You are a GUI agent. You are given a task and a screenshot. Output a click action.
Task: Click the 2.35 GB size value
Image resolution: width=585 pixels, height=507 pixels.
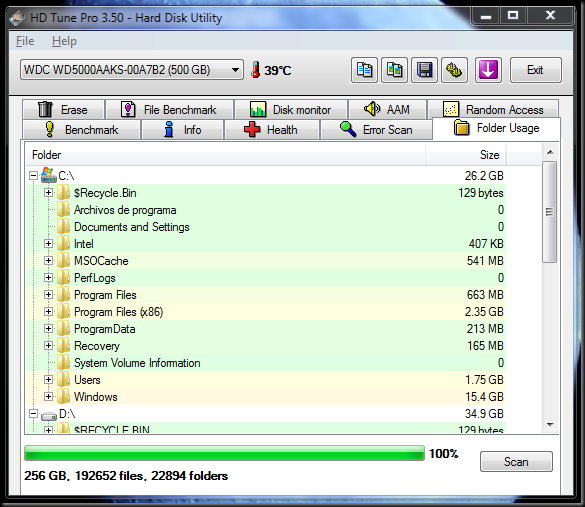coord(484,312)
